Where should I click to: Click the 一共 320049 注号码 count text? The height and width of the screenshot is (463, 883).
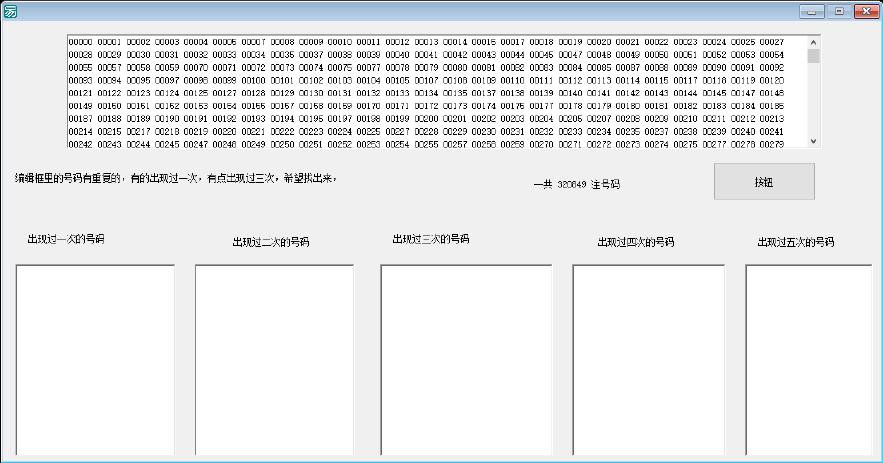pos(579,185)
